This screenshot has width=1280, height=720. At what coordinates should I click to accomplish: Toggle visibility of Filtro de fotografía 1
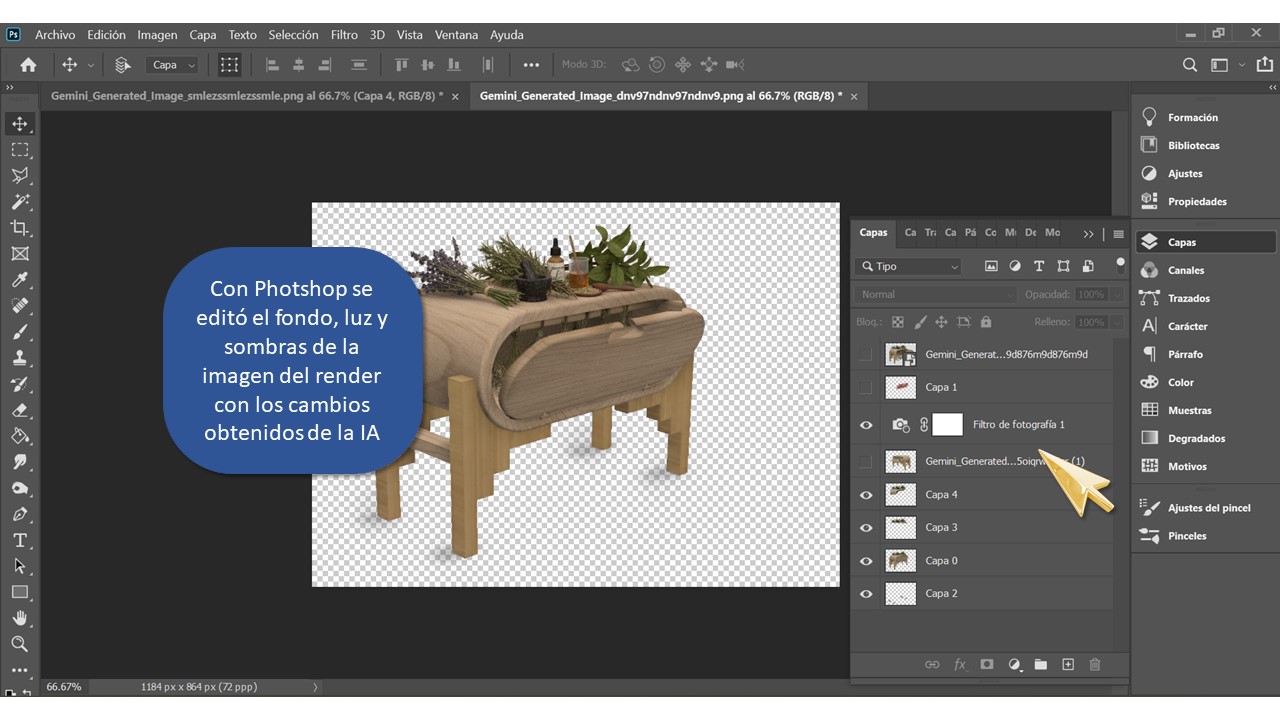click(x=866, y=425)
